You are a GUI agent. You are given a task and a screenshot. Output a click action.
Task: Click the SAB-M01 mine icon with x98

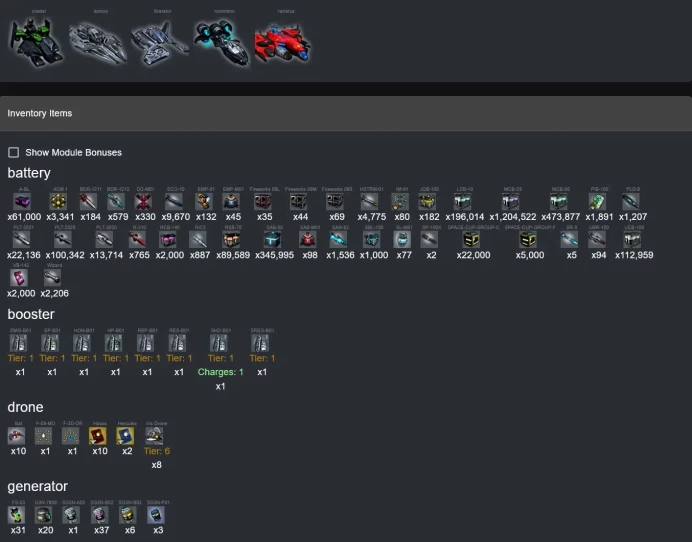click(x=308, y=240)
